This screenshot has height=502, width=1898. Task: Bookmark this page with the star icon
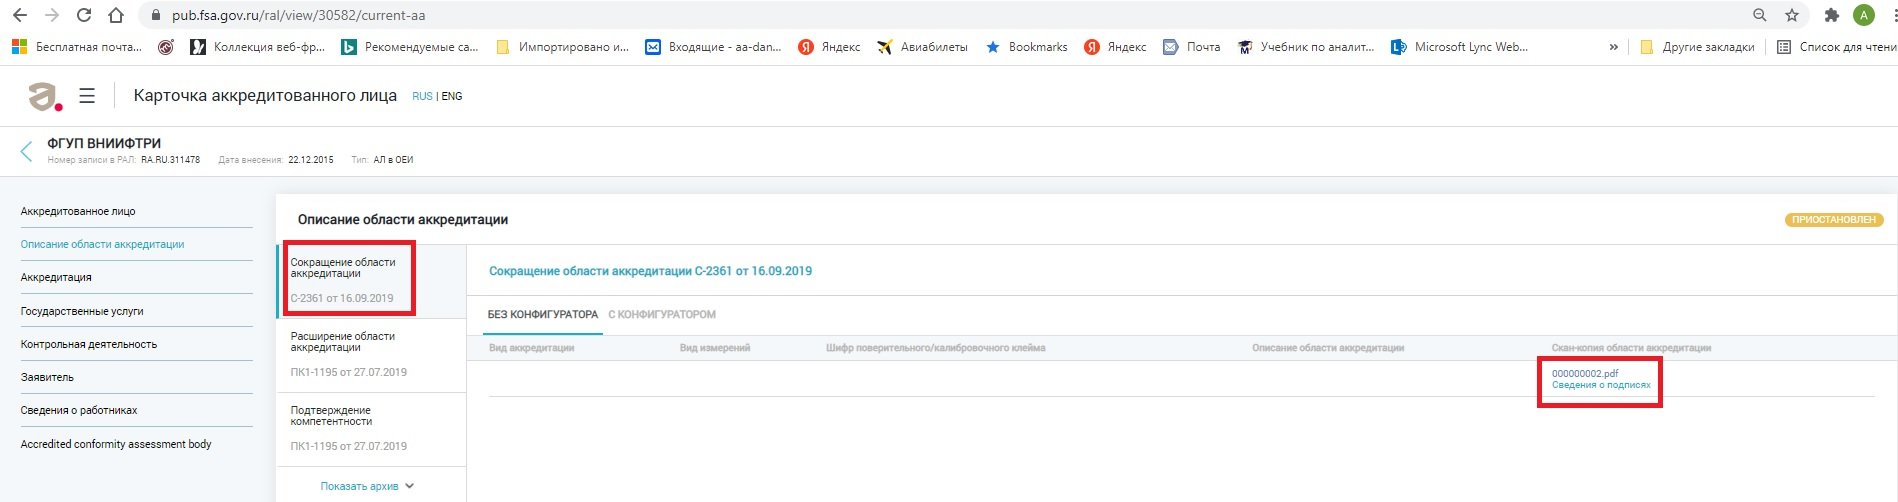pyautogui.click(x=1792, y=16)
